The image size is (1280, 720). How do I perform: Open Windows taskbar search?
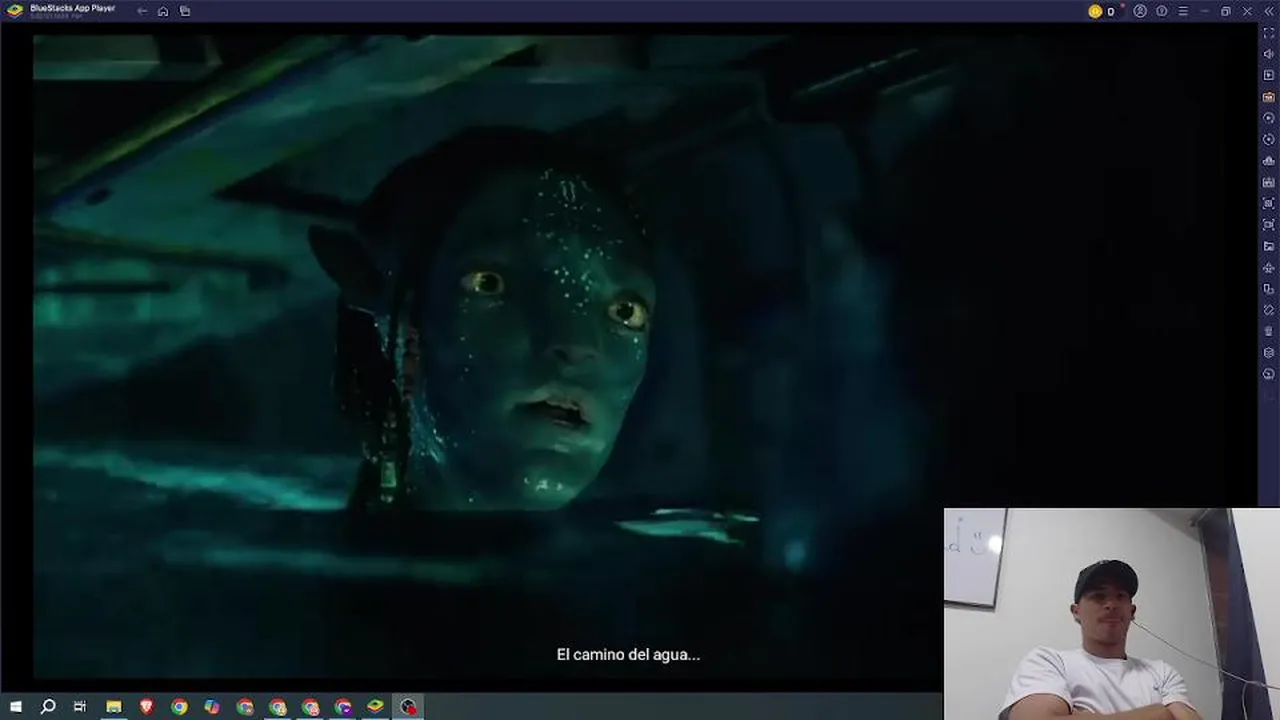pyautogui.click(x=48, y=707)
